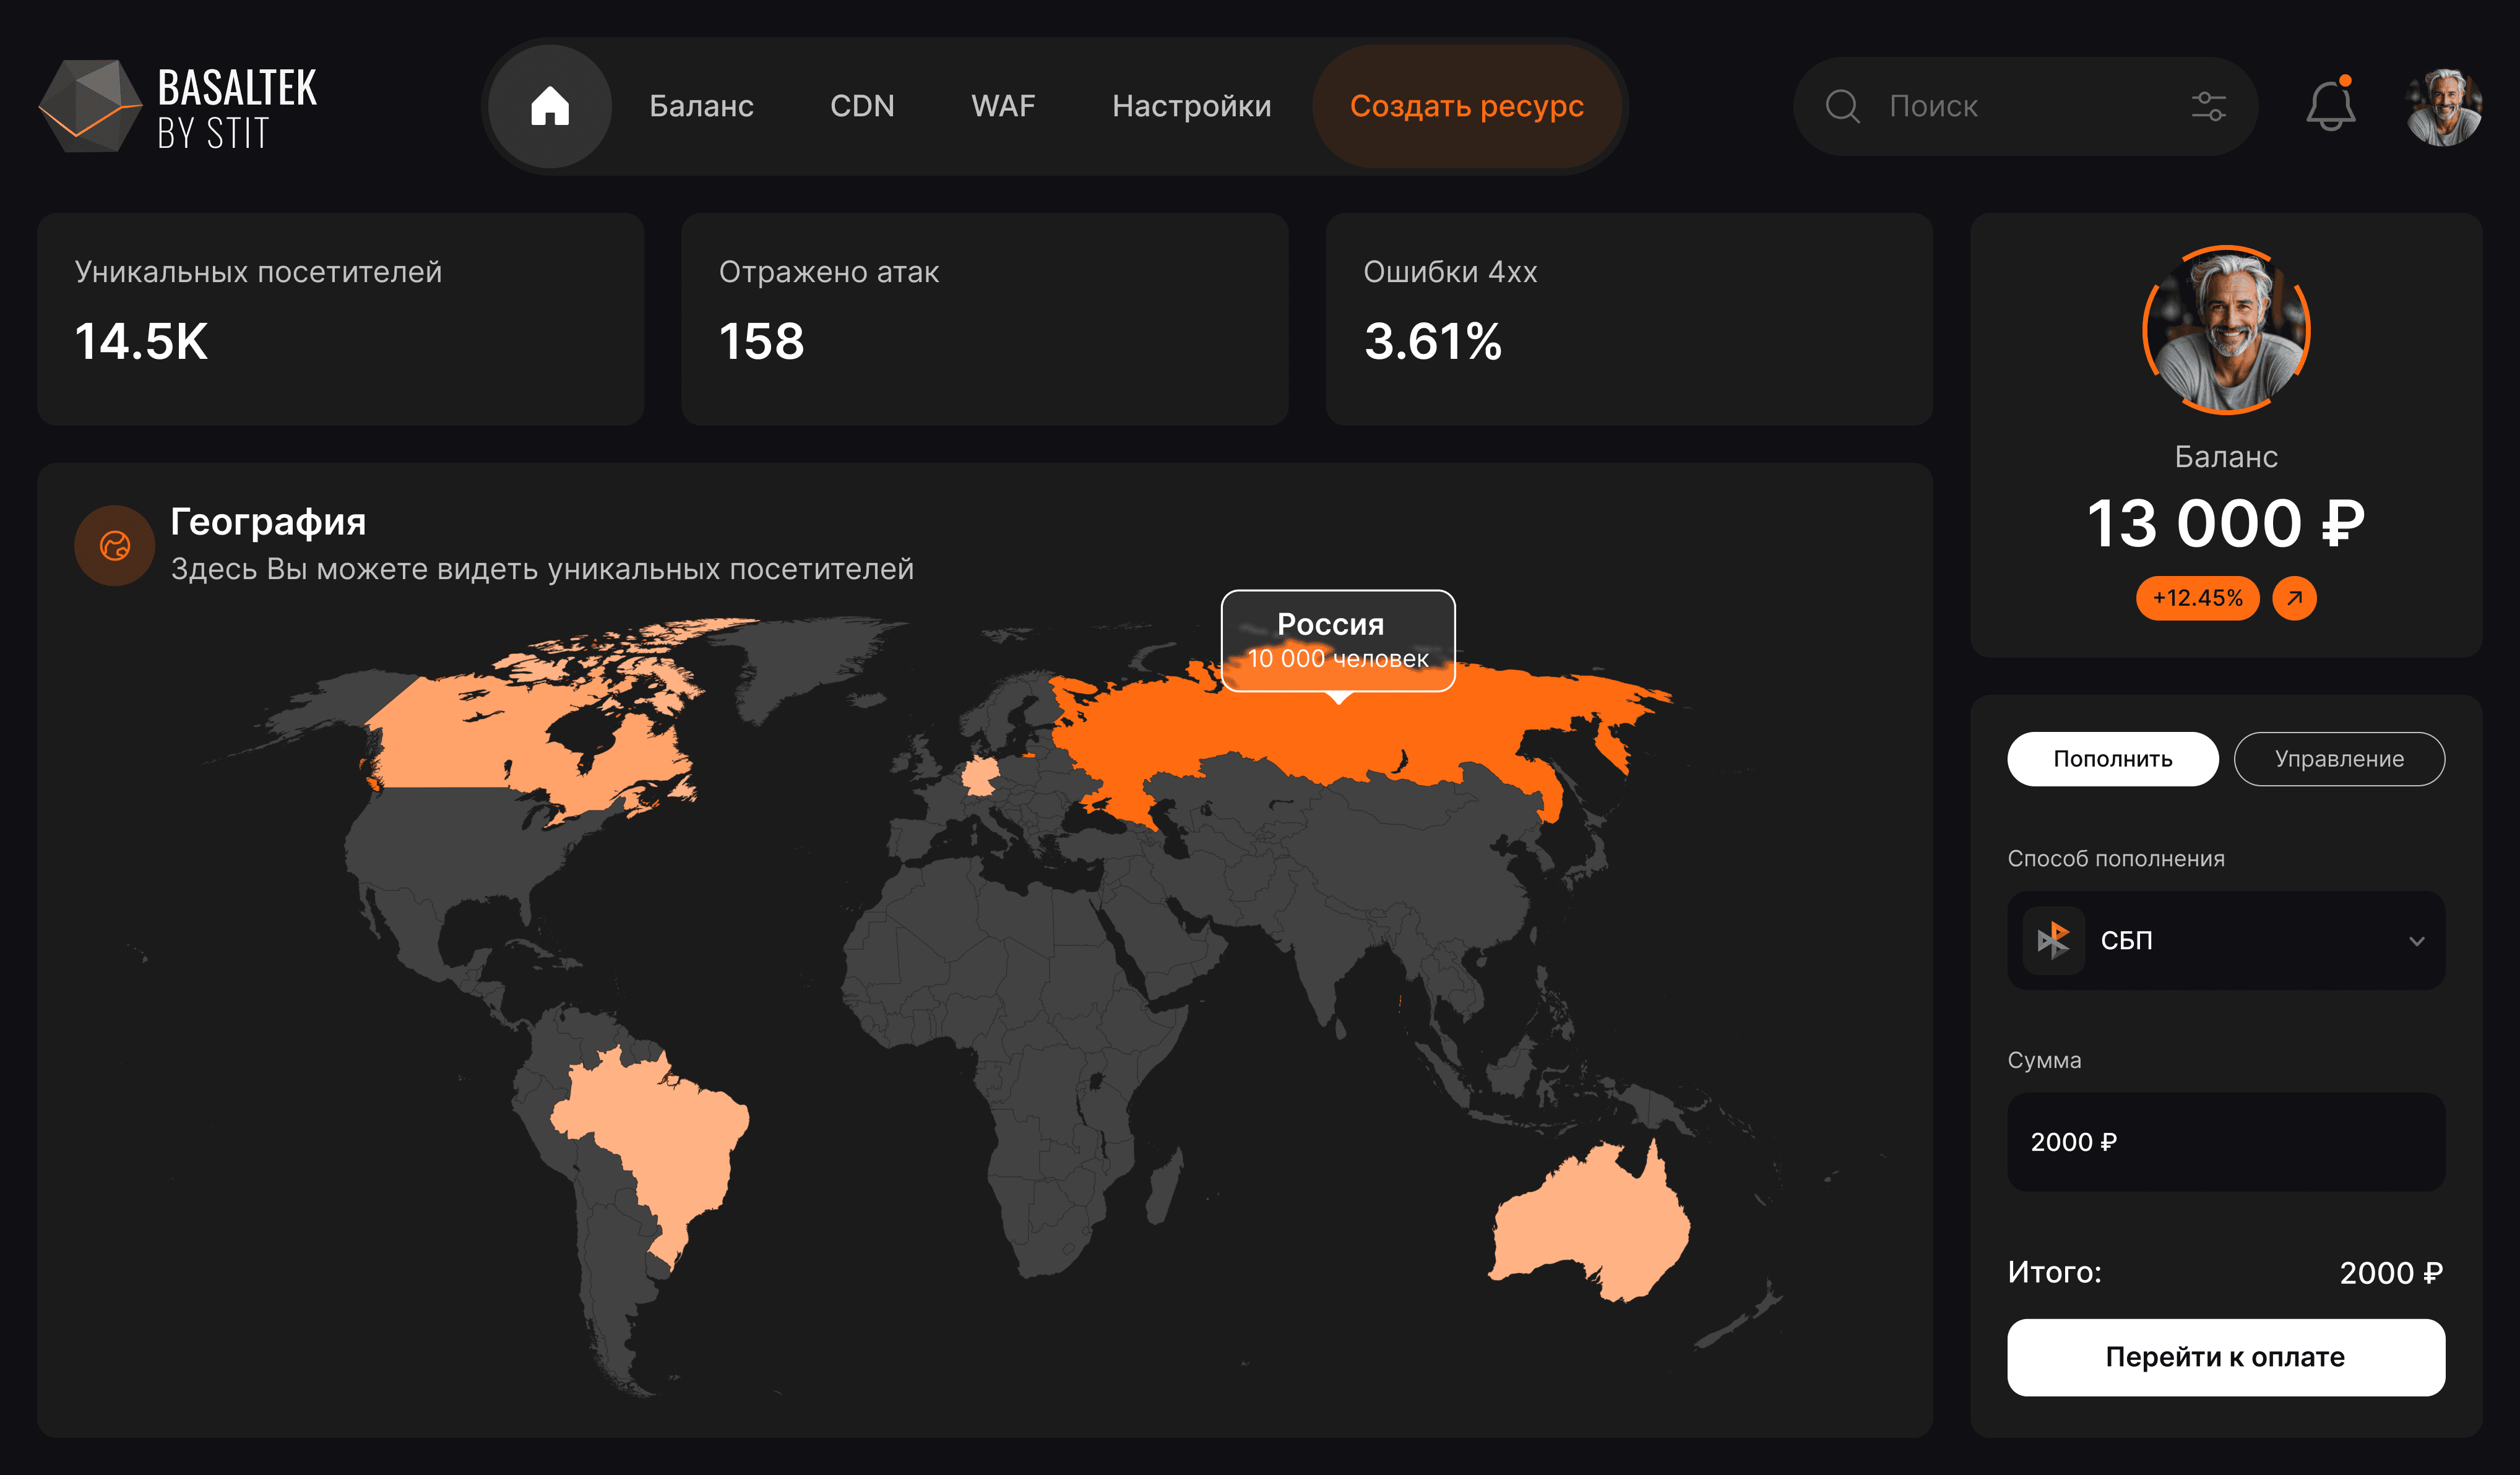The height and width of the screenshot is (1475, 2520).
Task: Open the Баланс tab
Action: tap(701, 106)
